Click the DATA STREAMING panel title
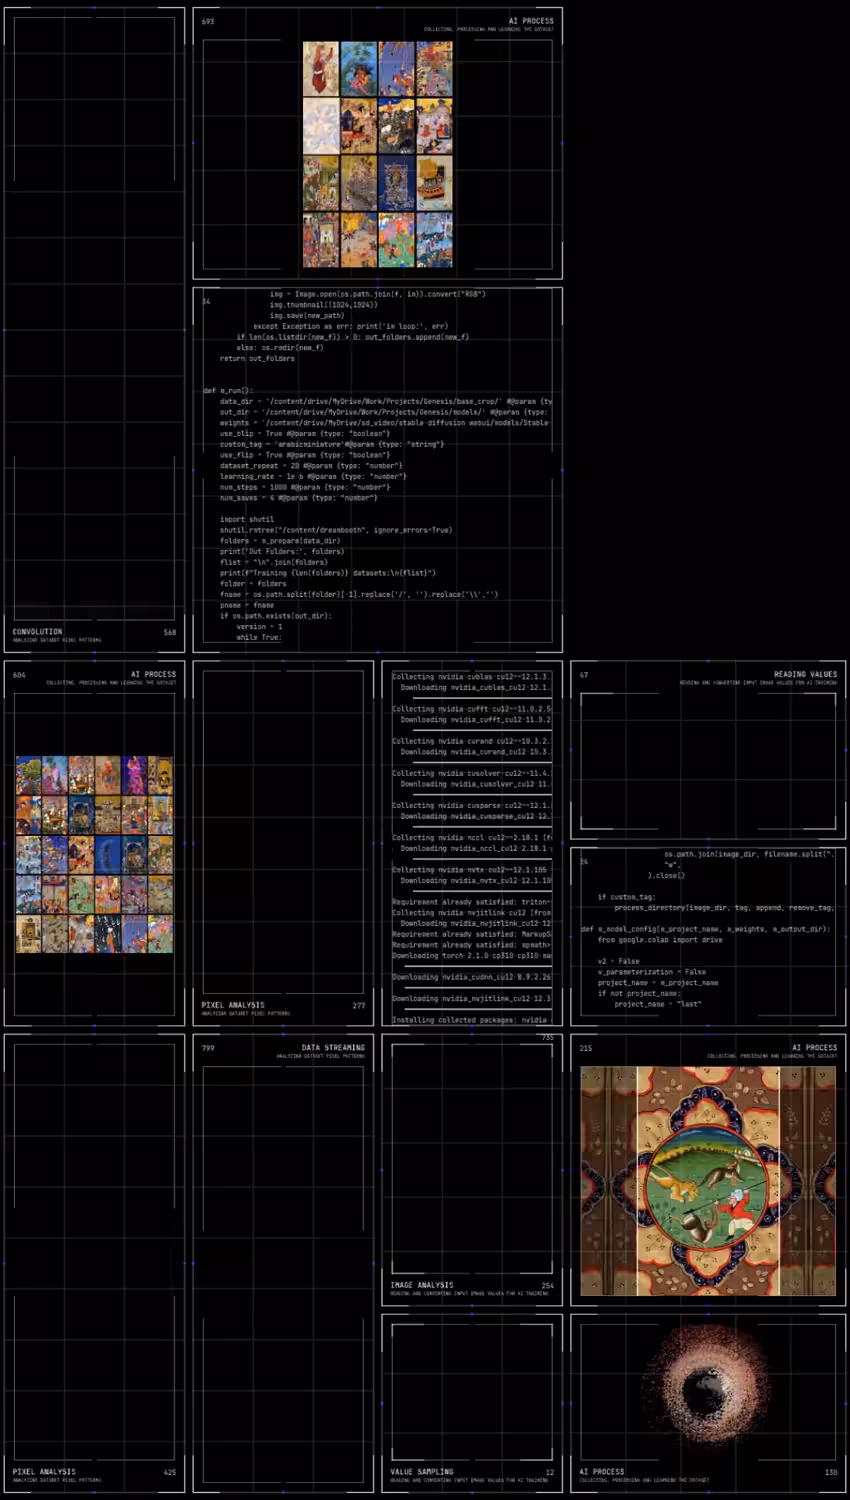Screen dimensions: 850x1500 click(333, 1048)
